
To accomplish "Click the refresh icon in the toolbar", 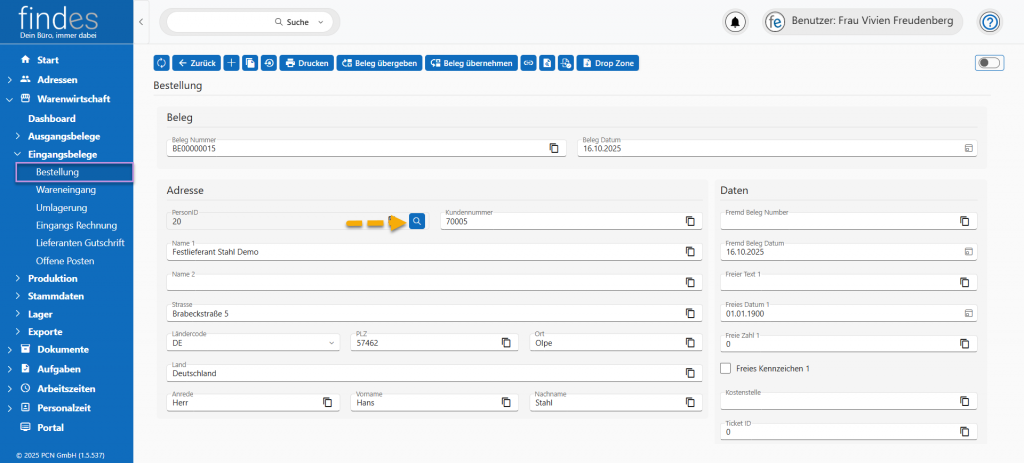I will click(161, 63).
